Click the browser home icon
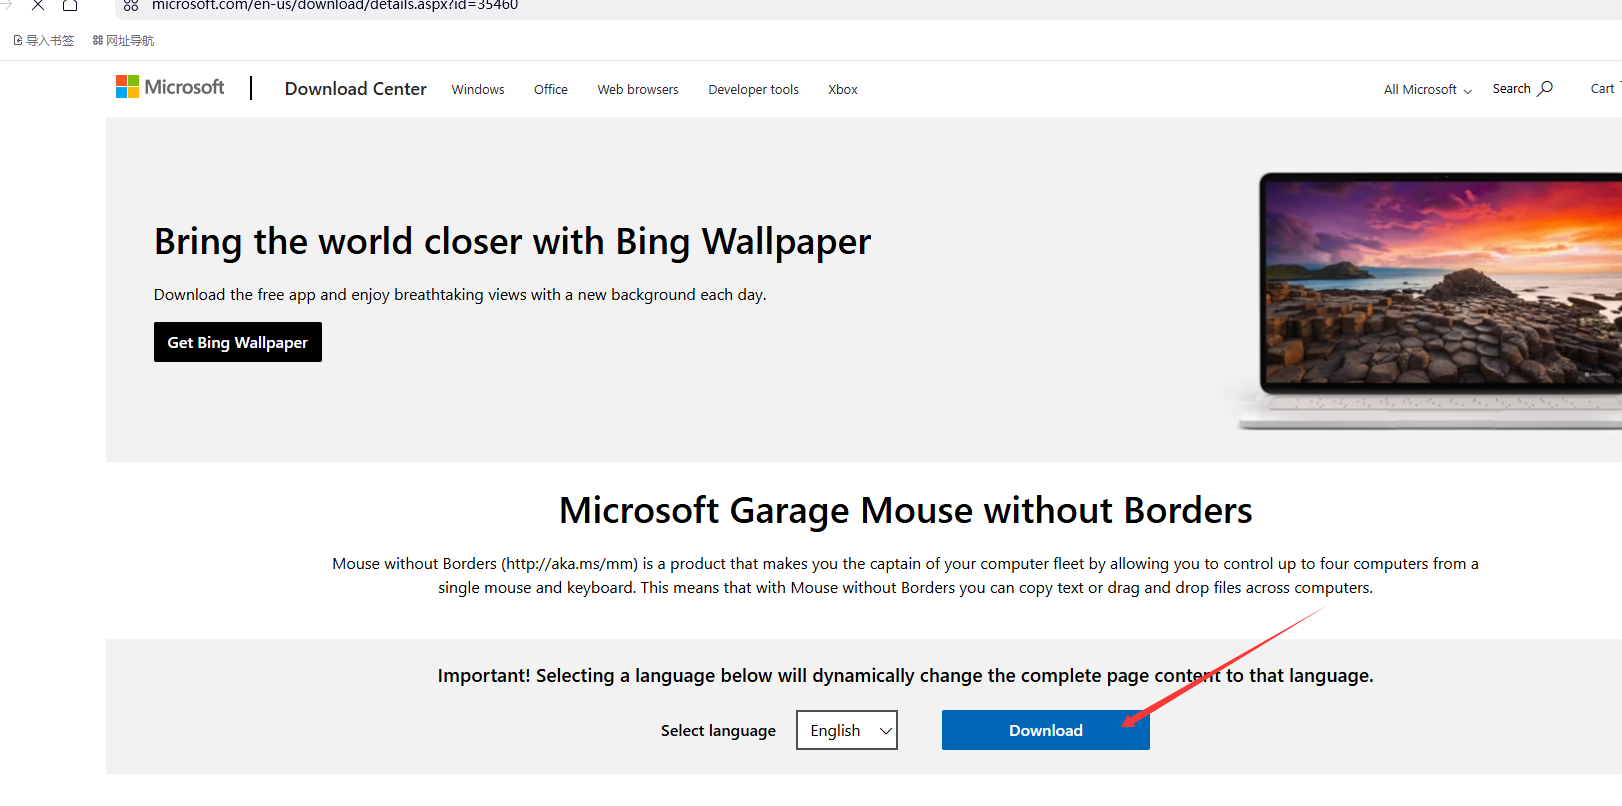The image size is (1622, 806). 70,5
